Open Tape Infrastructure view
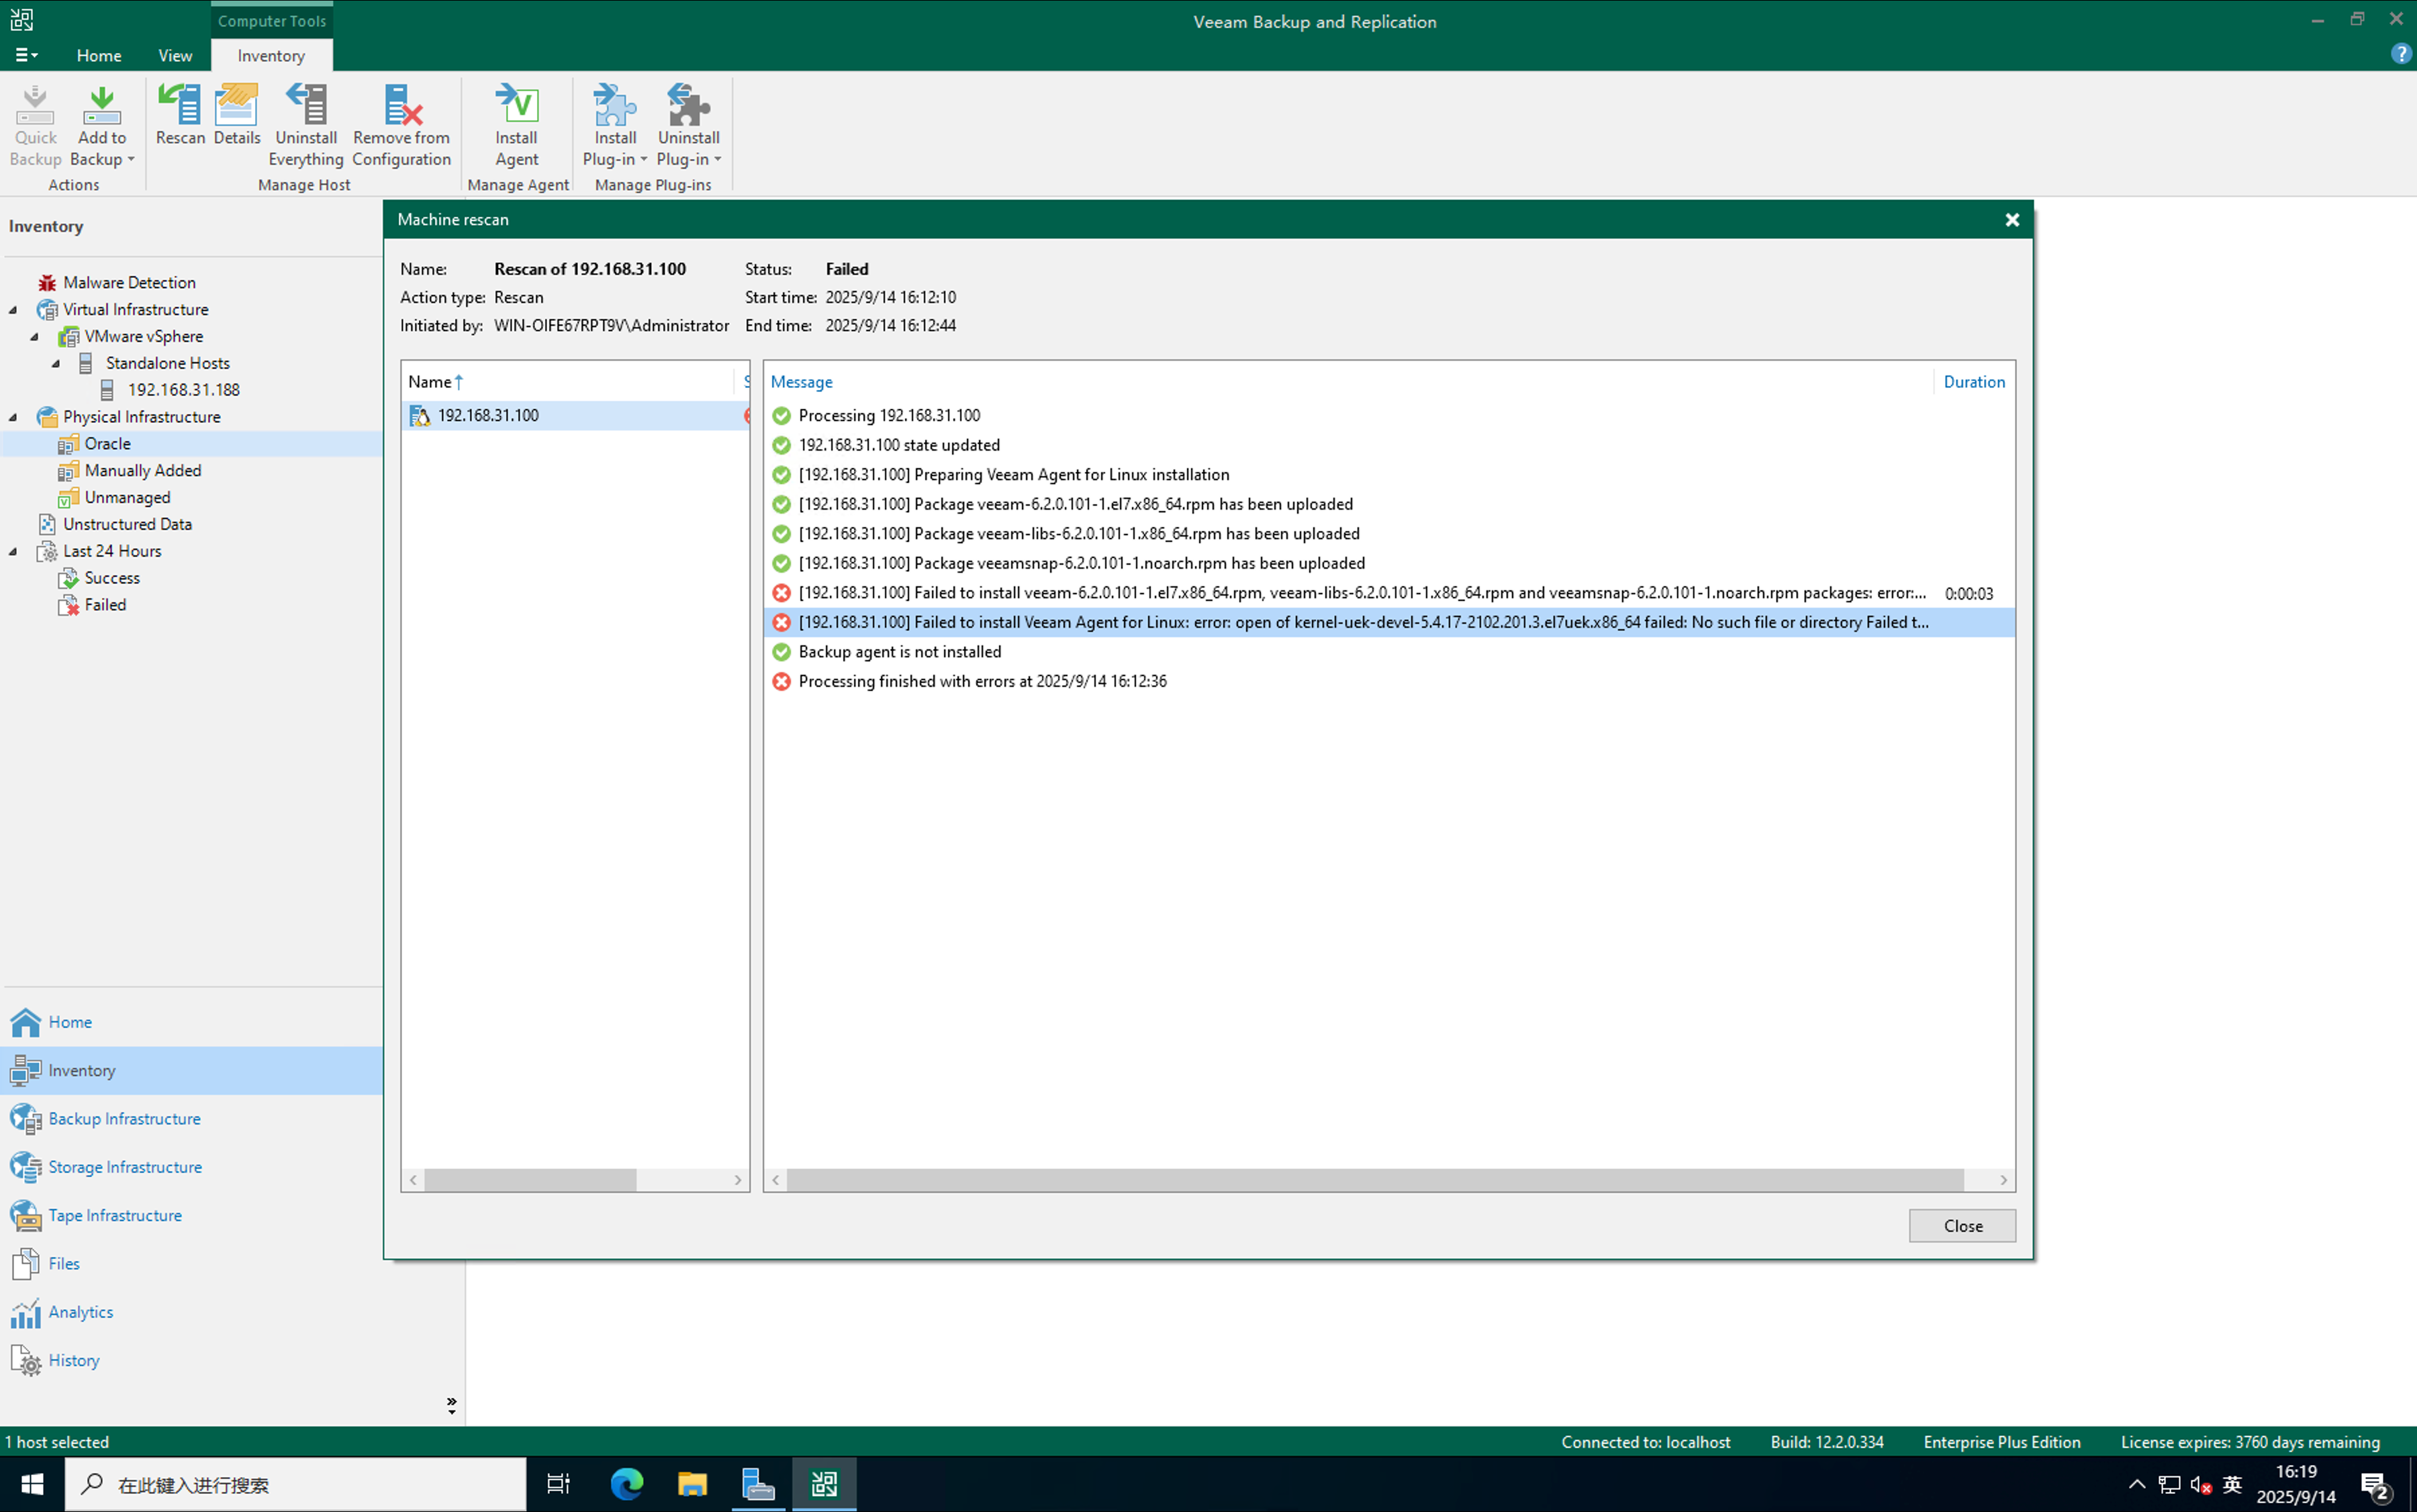Screen dimensions: 2417x1512 point(115,1215)
